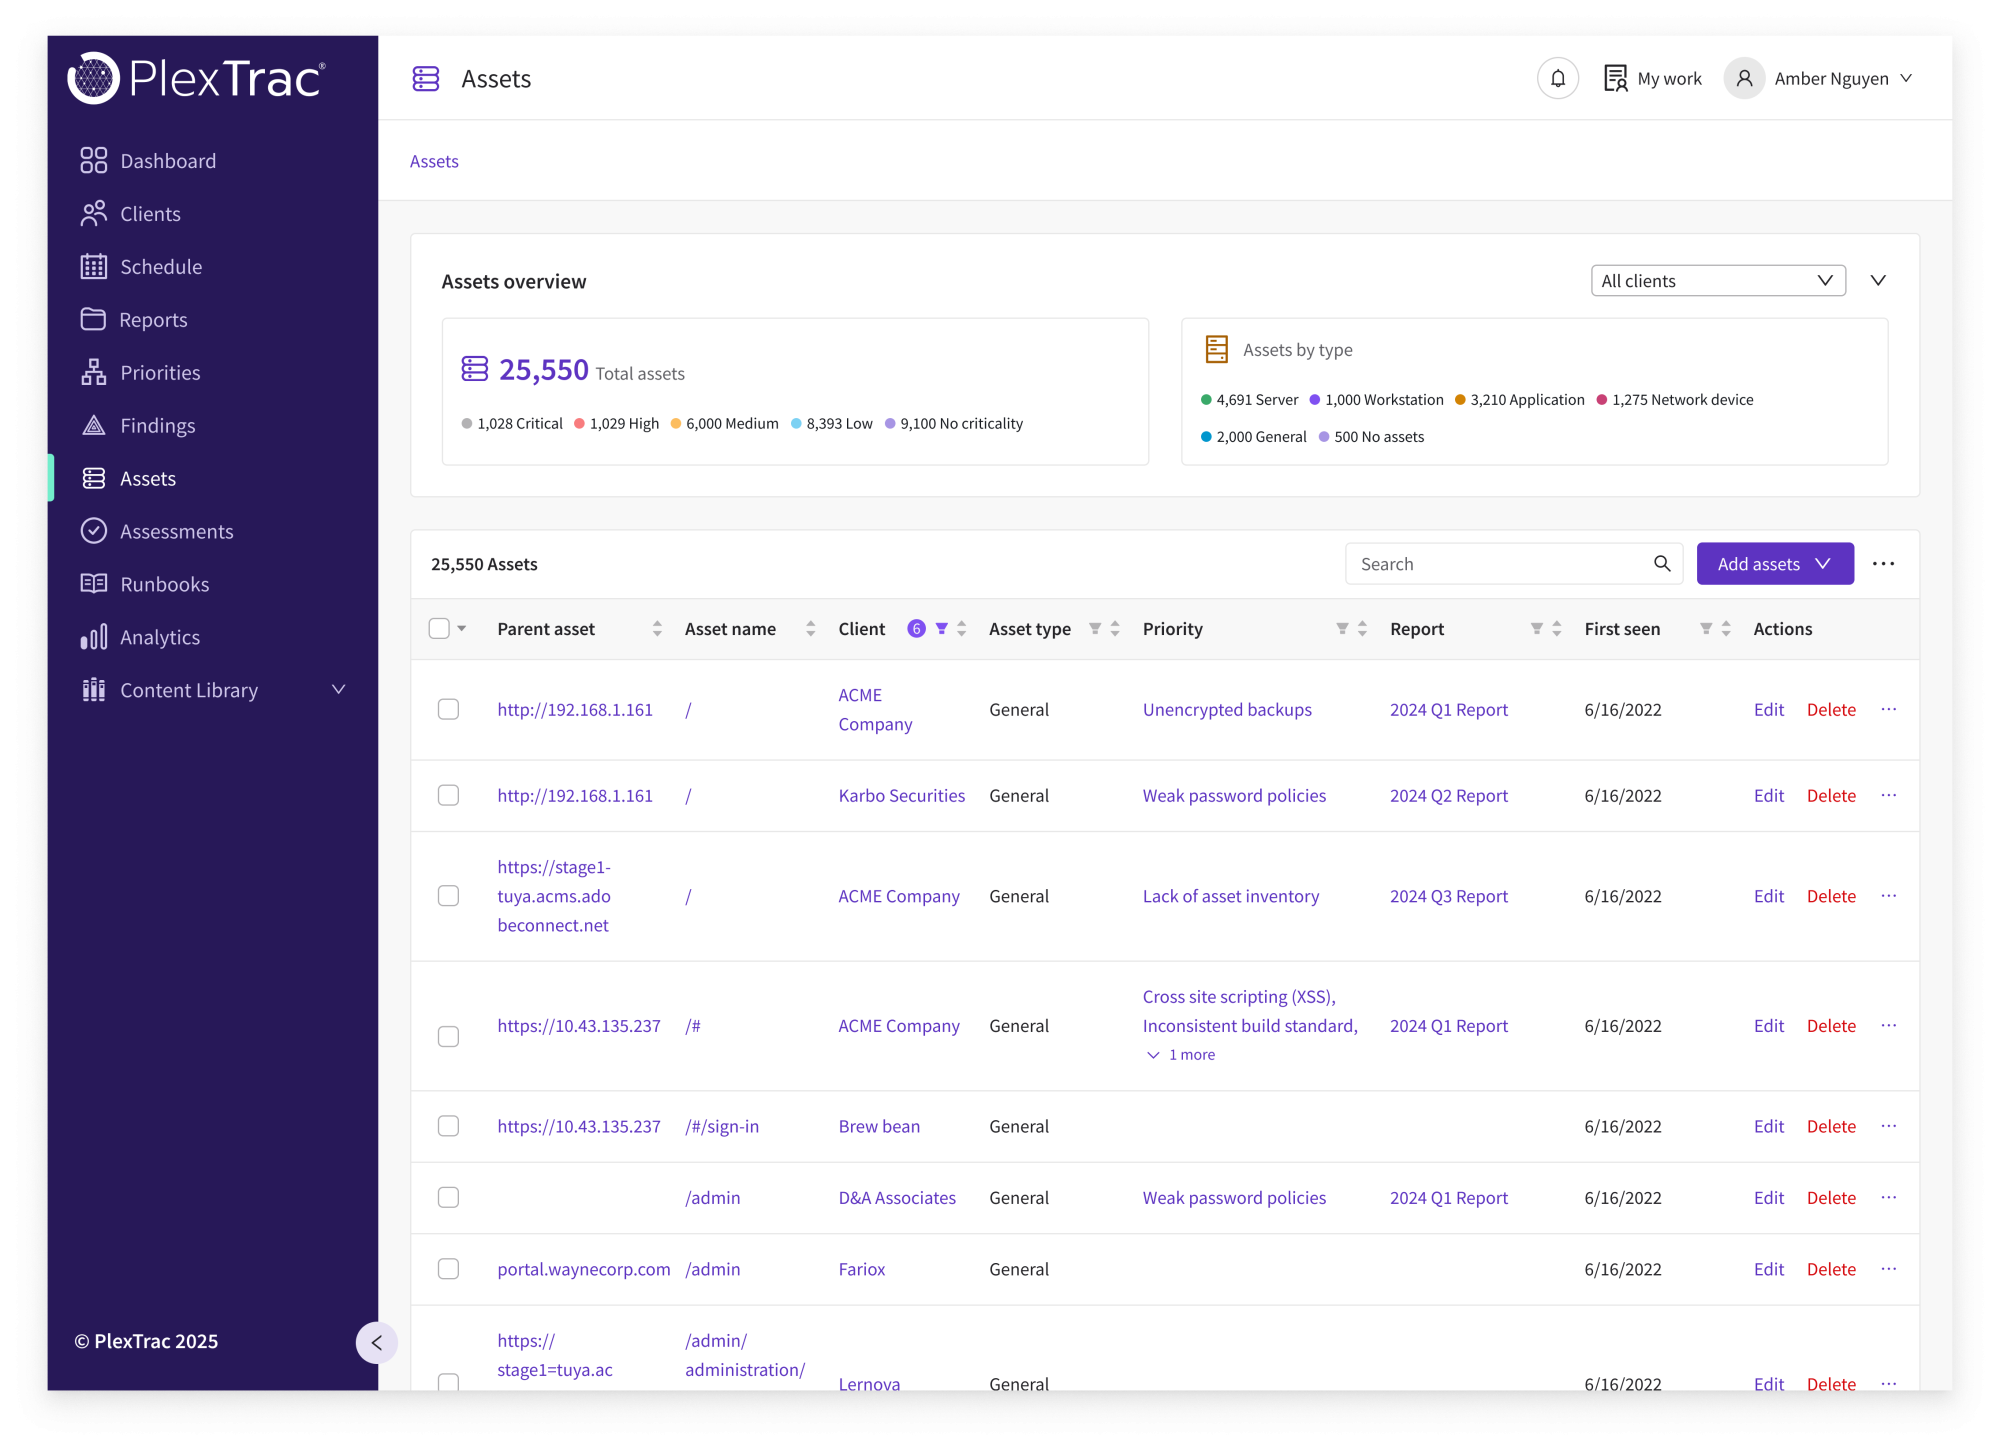
Task: Open the Add assets dropdown
Action: click(x=1774, y=564)
